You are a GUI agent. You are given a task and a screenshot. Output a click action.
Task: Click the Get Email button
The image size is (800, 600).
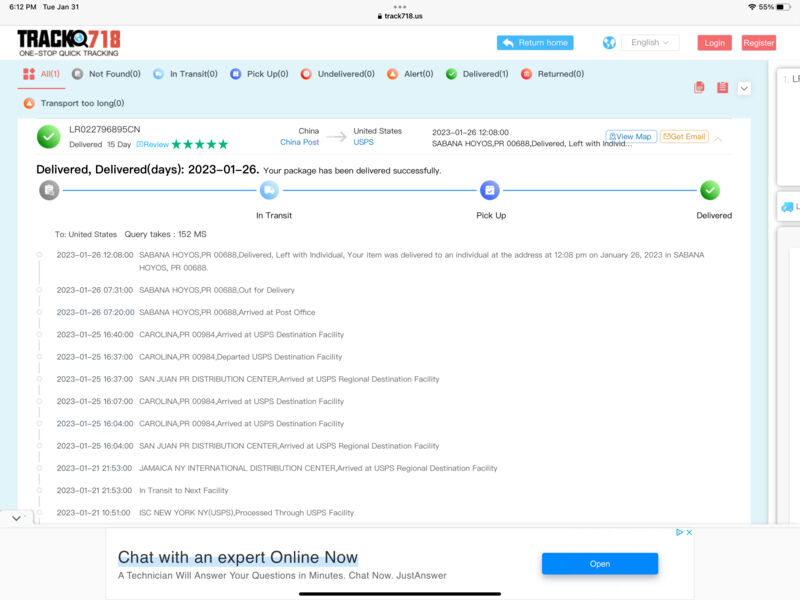coord(684,136)
